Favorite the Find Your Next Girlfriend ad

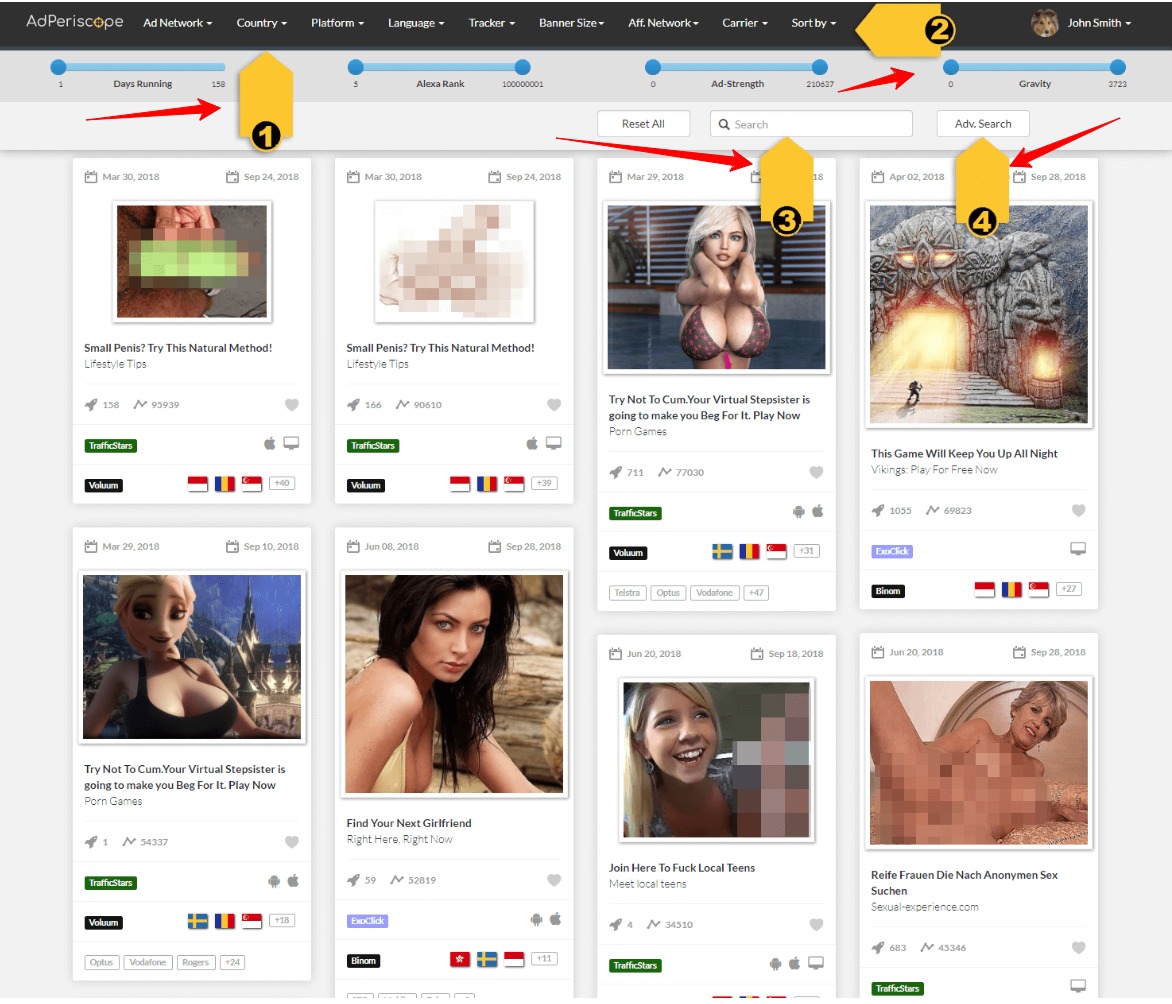click(554, 879)
